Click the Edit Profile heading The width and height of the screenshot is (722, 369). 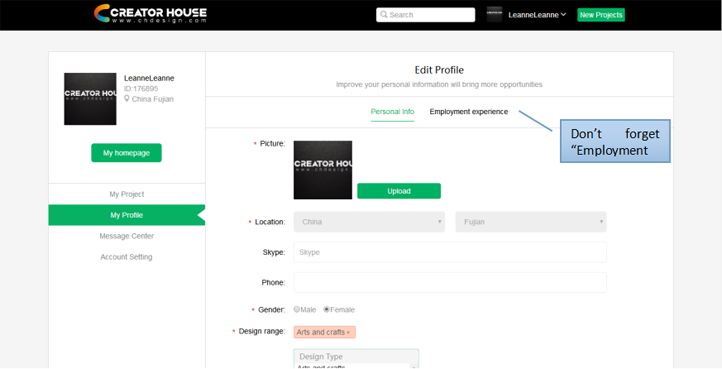[439, 70]
